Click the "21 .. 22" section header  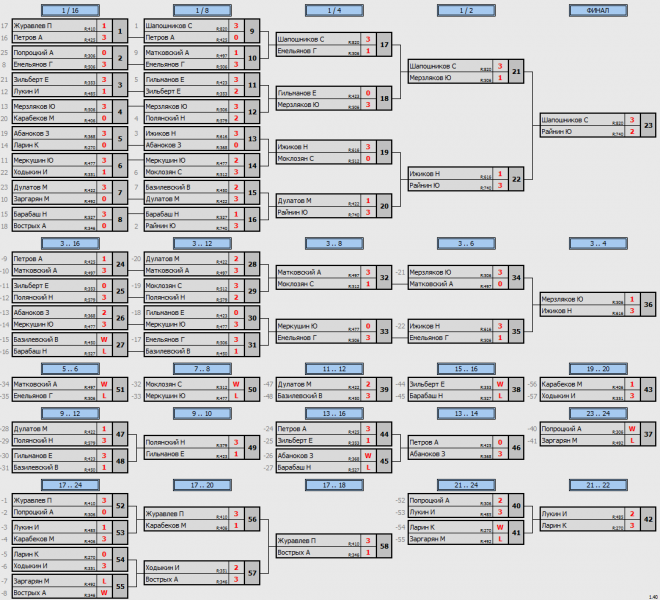tap(598, 485)
